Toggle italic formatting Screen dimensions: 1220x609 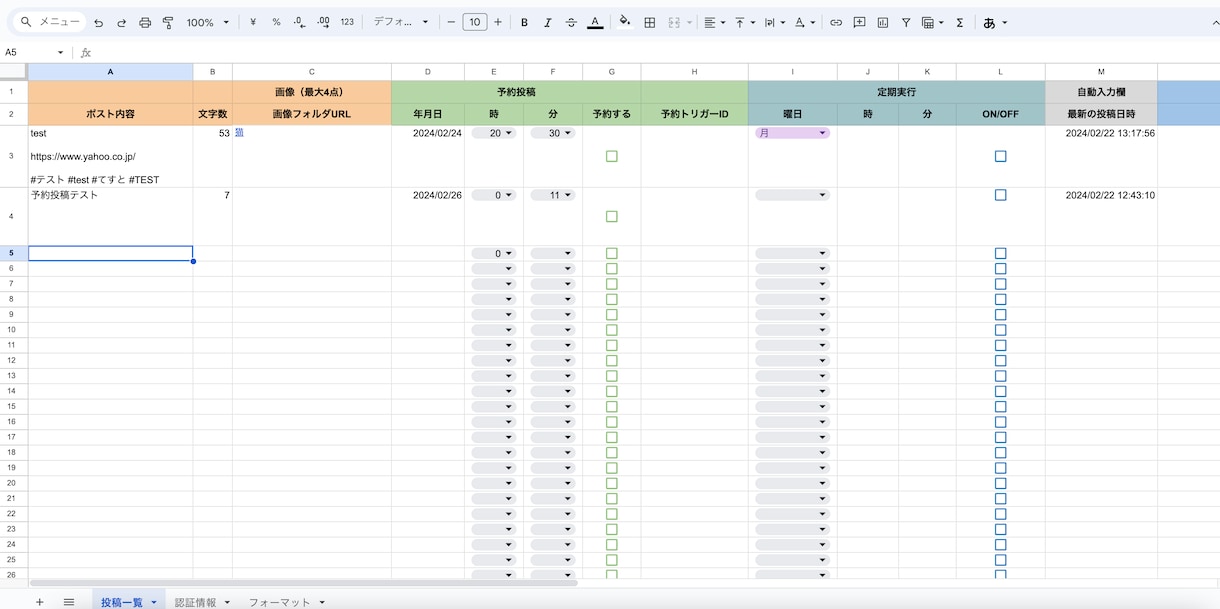tap(547, 22)
